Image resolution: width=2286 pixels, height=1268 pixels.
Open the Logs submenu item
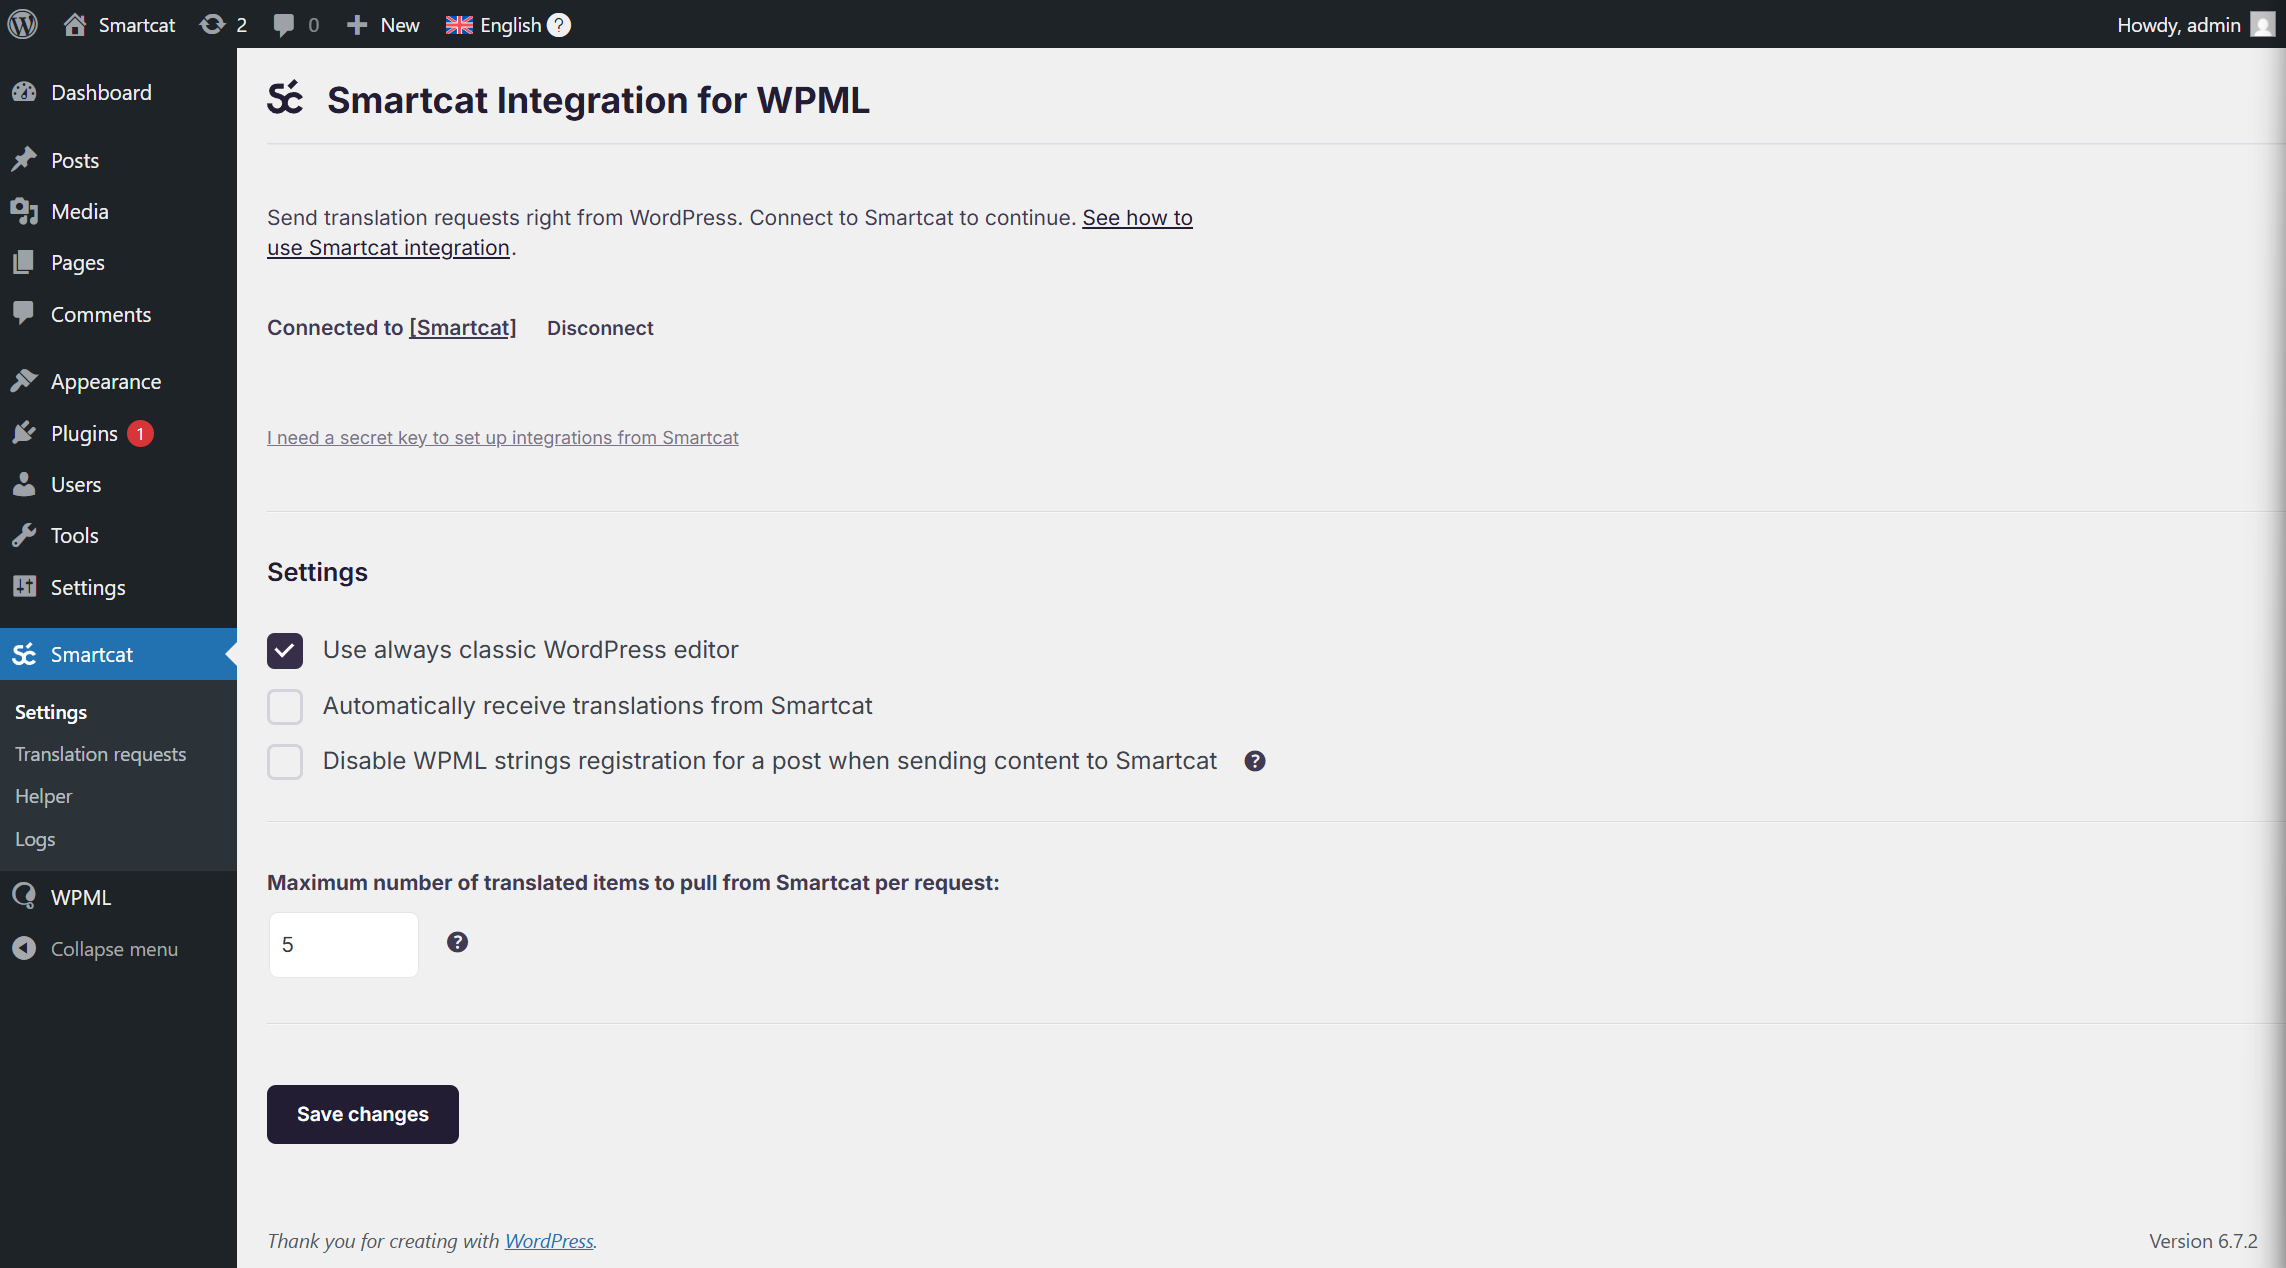point(35,839)
